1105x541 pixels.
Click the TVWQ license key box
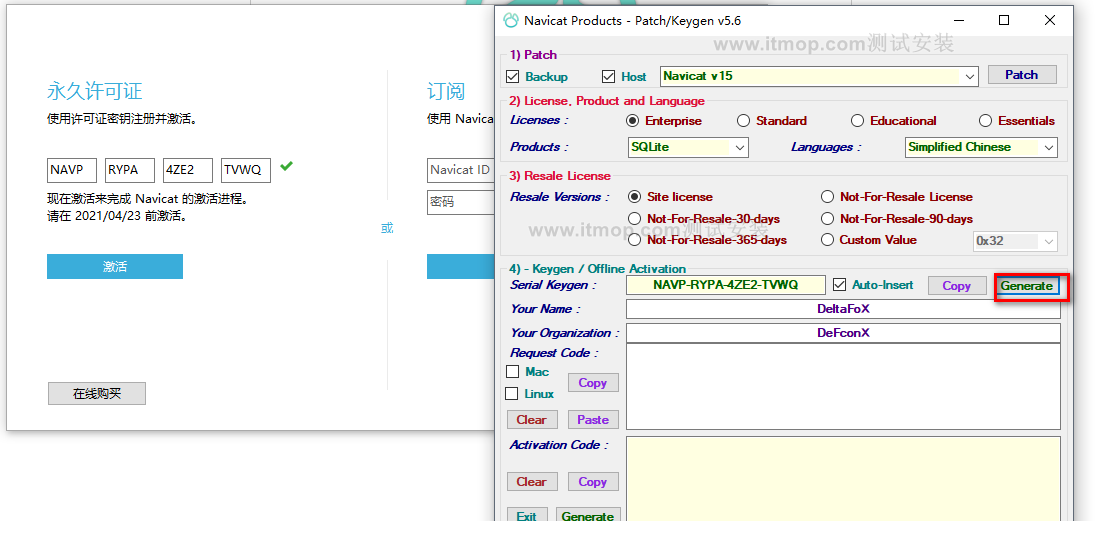point(245,170)
